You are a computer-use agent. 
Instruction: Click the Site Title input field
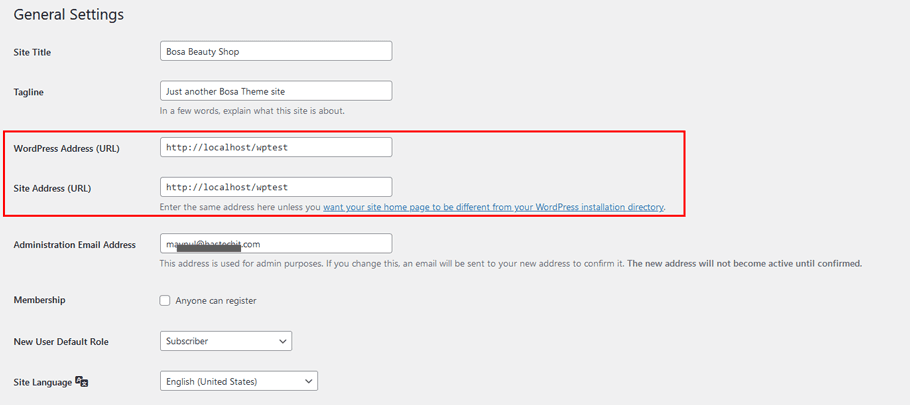pyautogui.click(x=276, y=51)
